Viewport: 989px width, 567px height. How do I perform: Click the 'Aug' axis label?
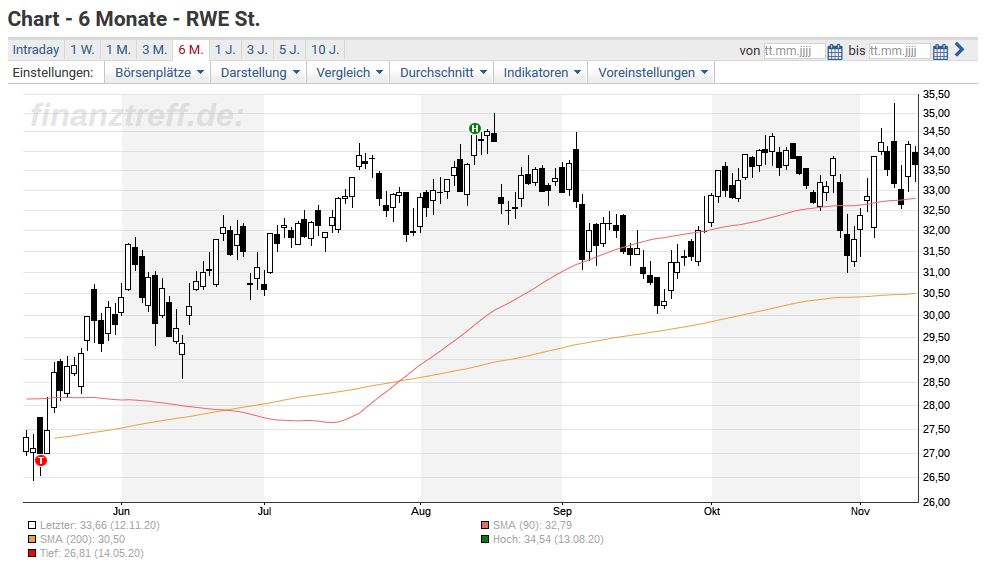(421, 511)
